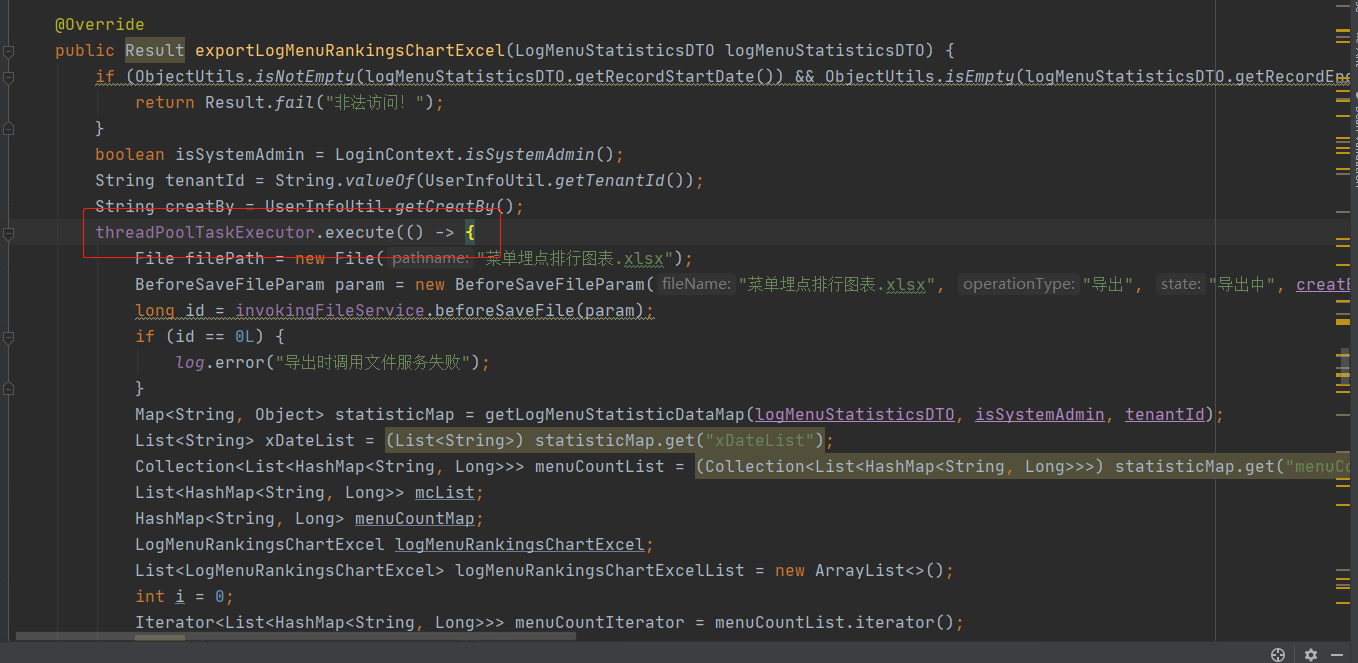Click fold end marker below log.error line

[8, 388]
